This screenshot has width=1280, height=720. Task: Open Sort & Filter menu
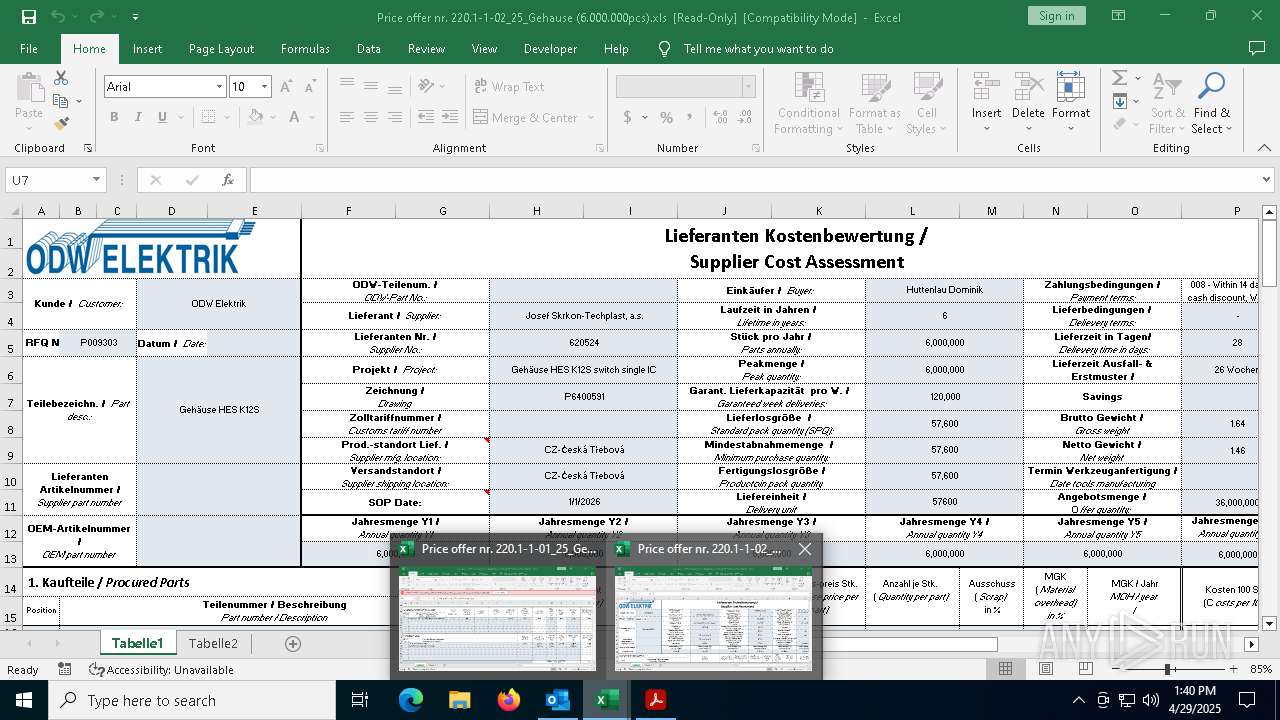click(1167, 103)
